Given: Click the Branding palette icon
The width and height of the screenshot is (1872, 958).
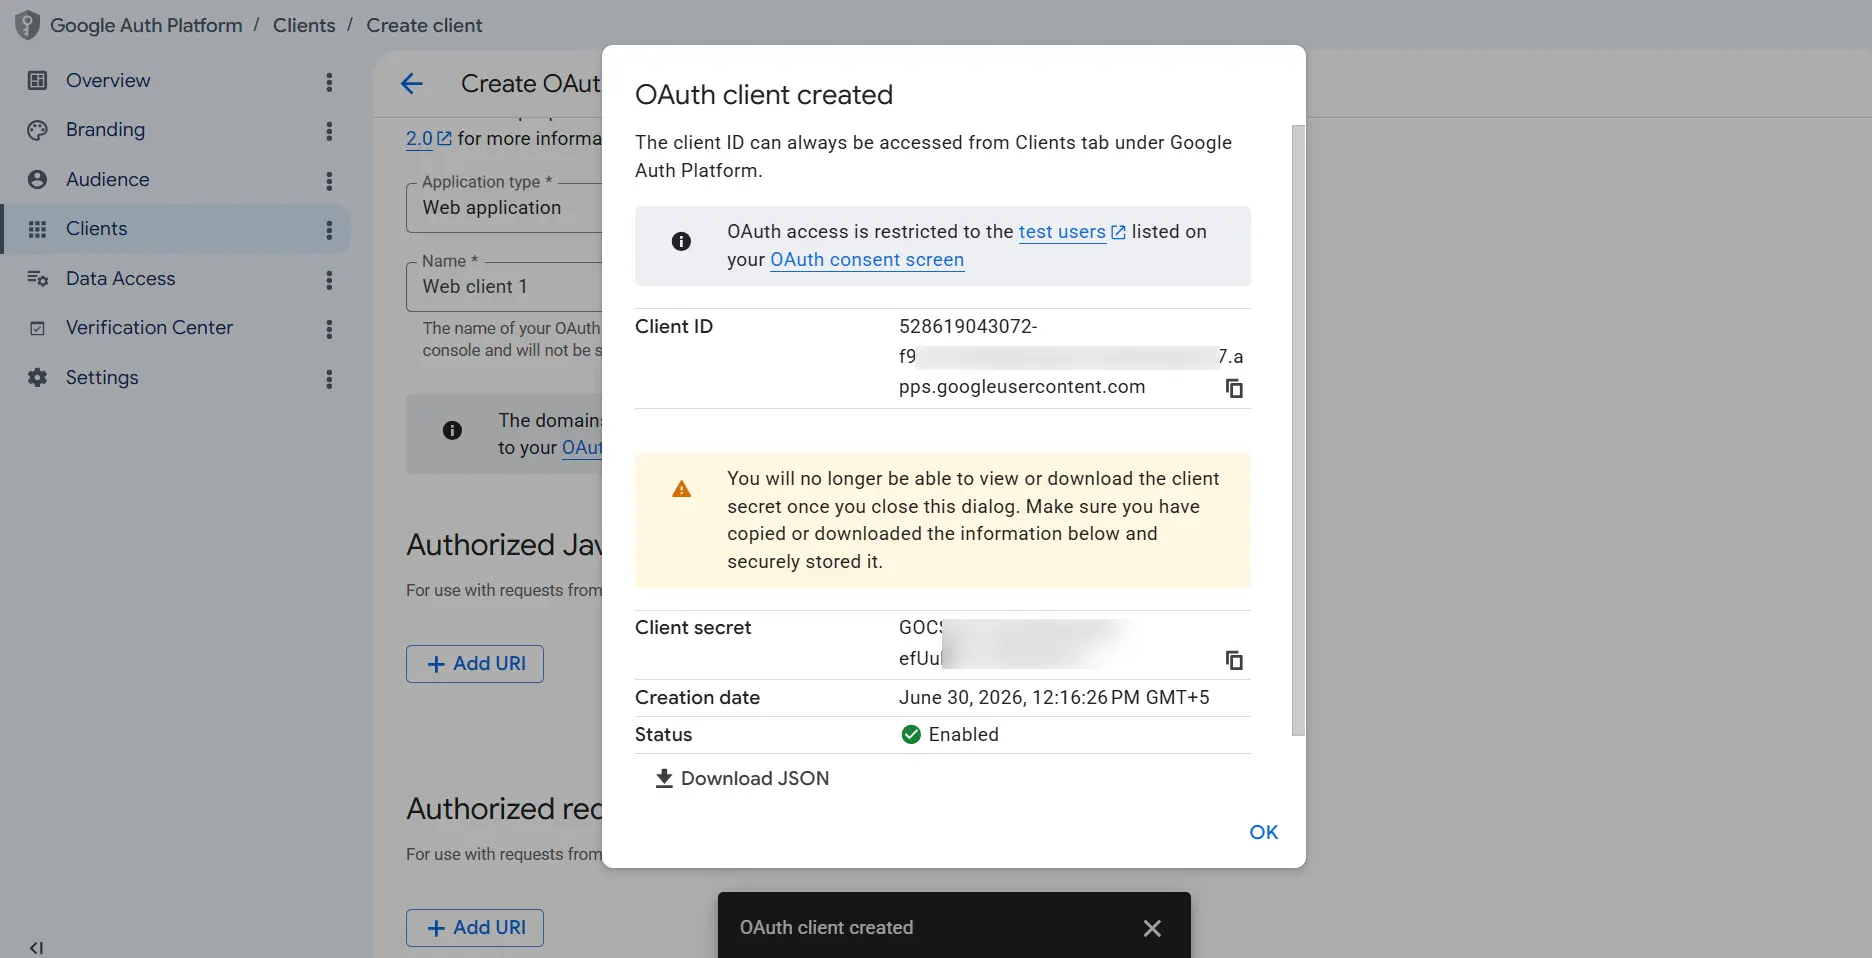Looking at the screenshot, I should (x=37, y=130).
